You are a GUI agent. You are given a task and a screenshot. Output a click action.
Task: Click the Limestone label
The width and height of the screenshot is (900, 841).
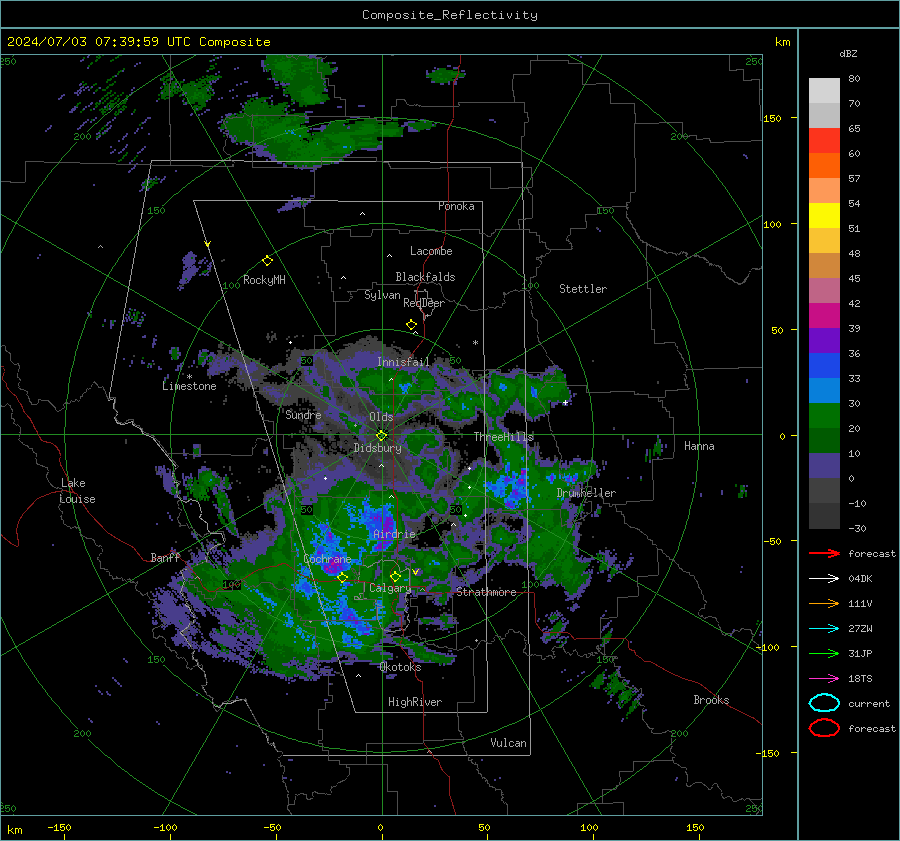coord(189,386)
